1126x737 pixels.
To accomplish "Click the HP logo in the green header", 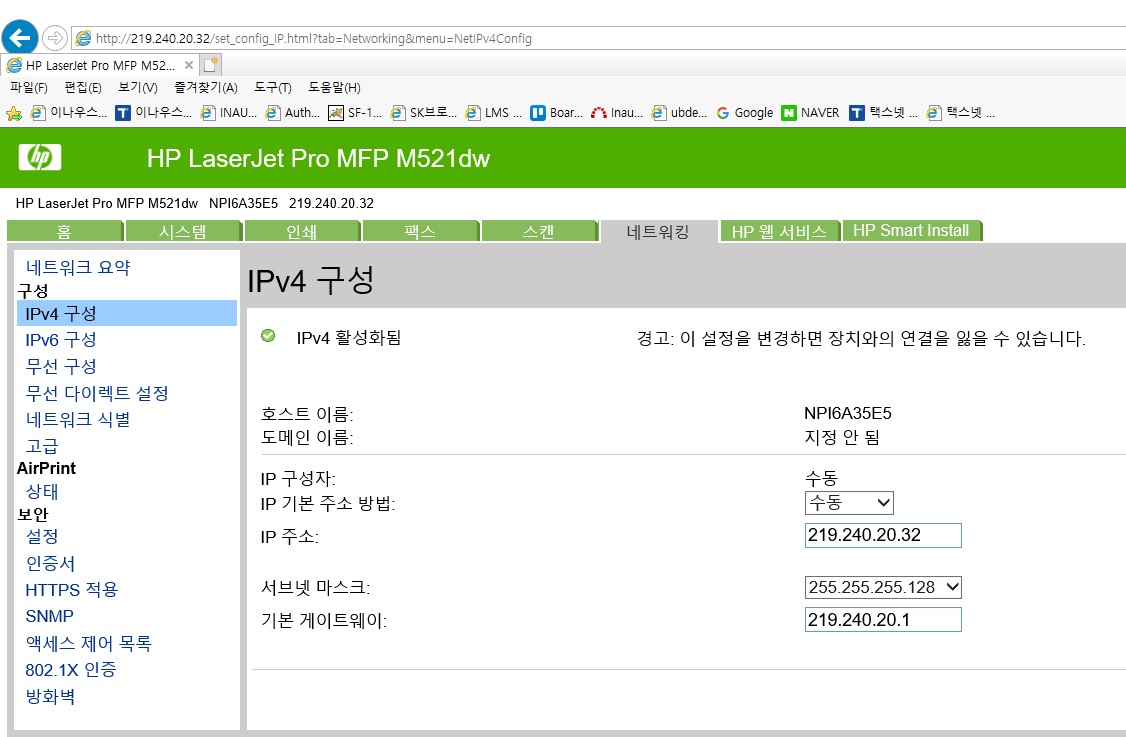I will point(39,157).
